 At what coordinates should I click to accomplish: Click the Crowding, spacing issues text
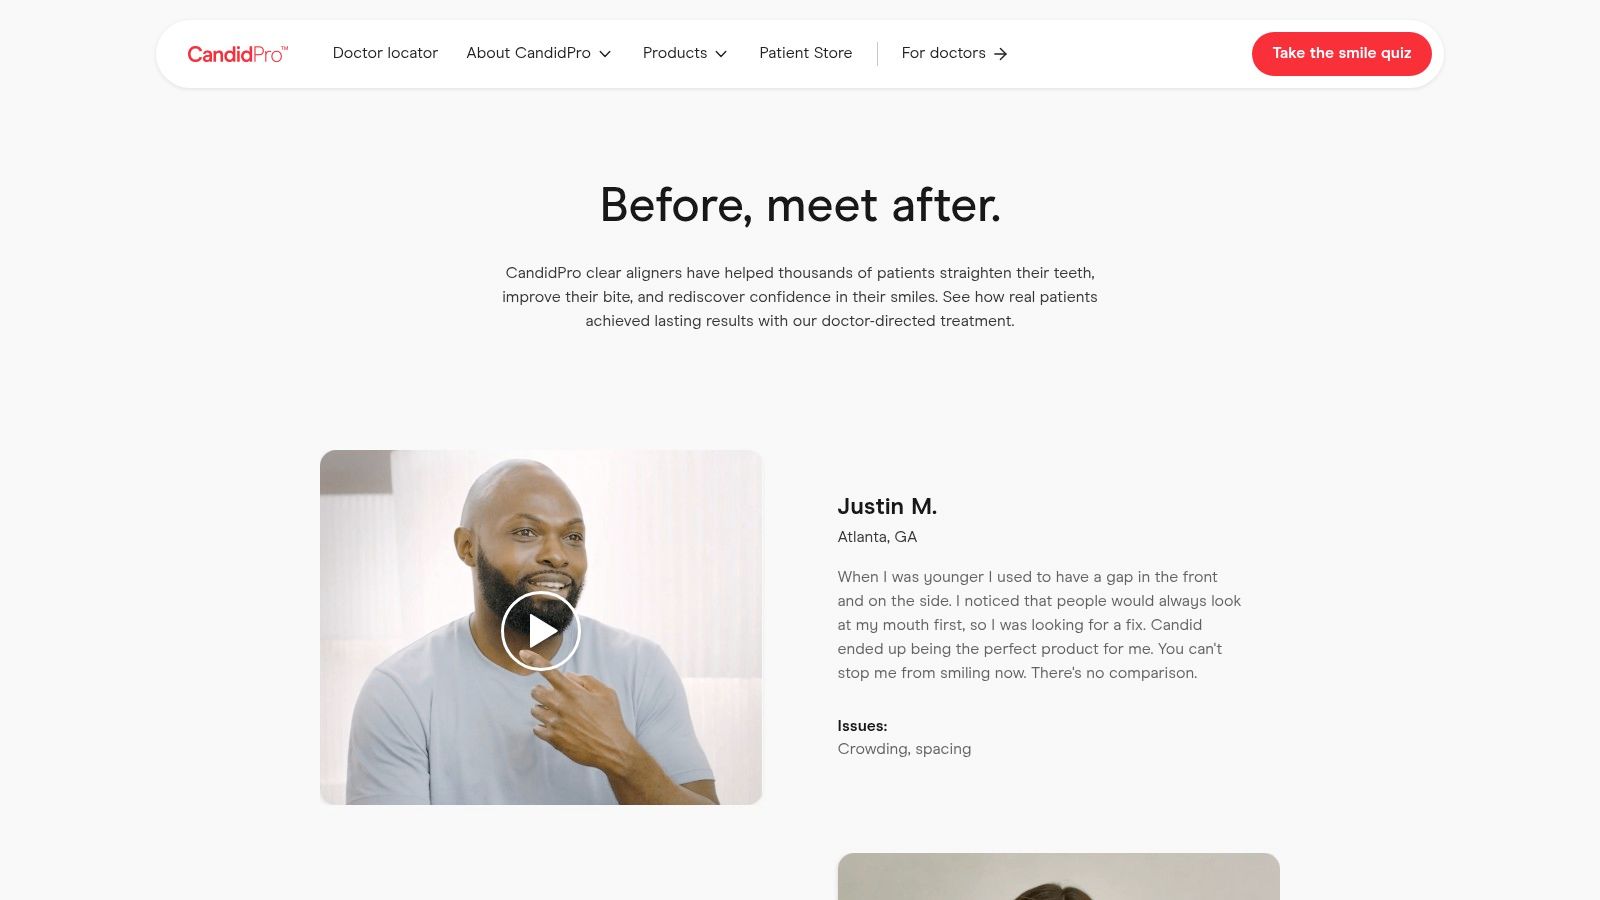(904, 749)
